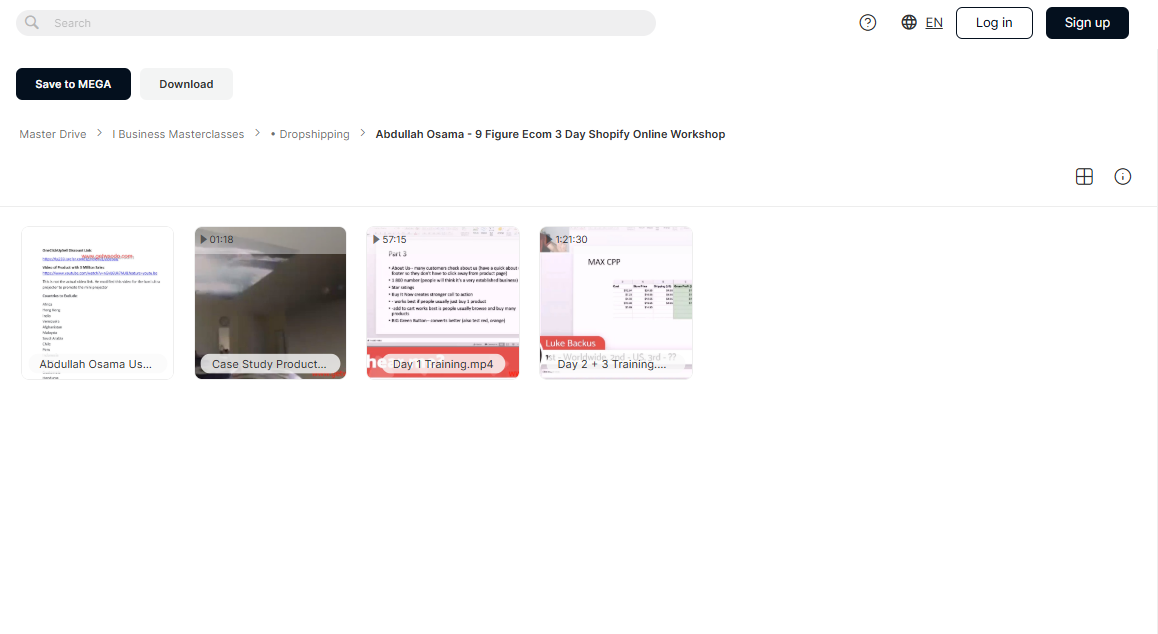Image resolution: width=1158 pixels, height=634 pixels.
Task: Click Save to MEGA button
Action: tap(73, 84)
